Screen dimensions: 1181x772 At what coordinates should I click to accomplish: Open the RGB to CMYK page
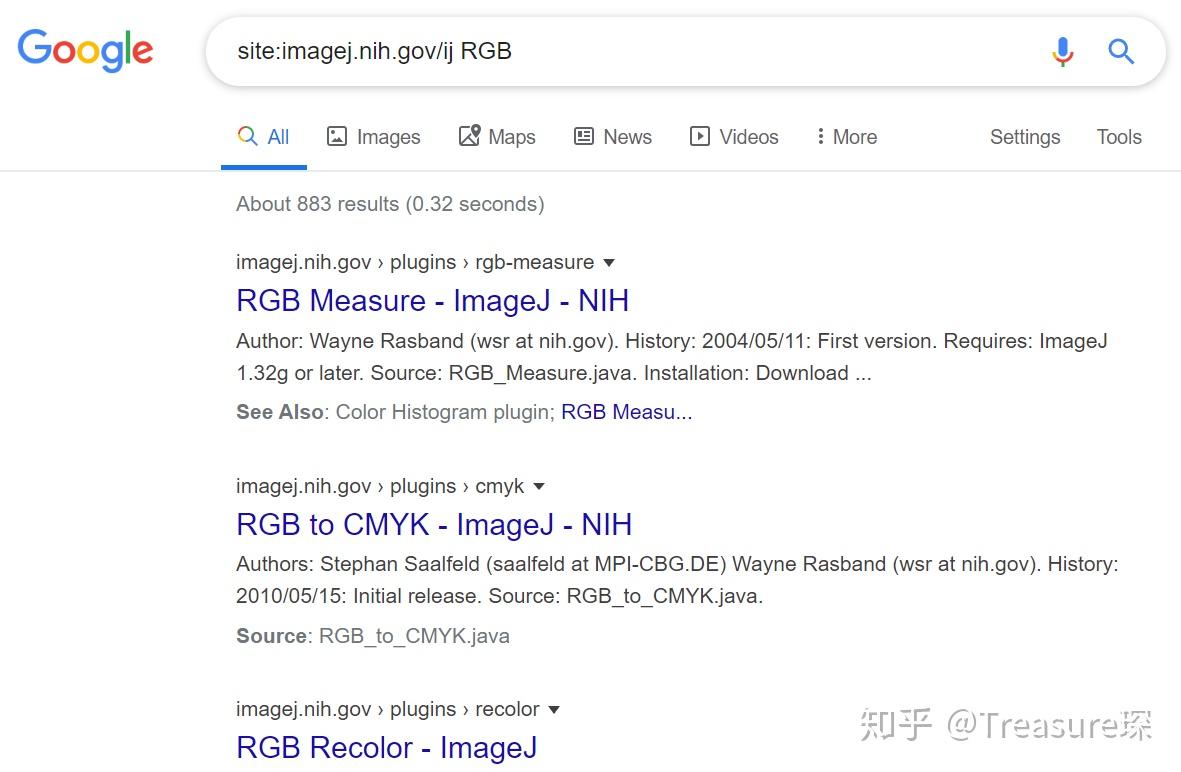[433, 524]
